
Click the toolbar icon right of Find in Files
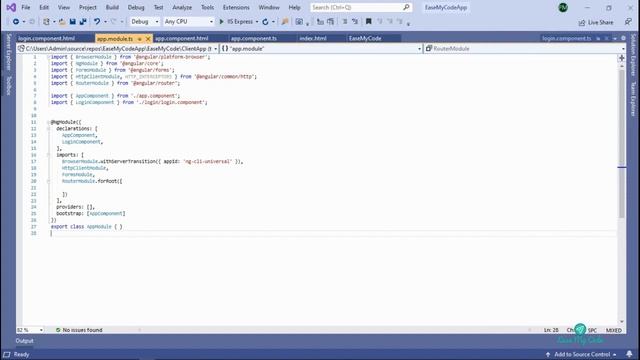click(299, 22)
